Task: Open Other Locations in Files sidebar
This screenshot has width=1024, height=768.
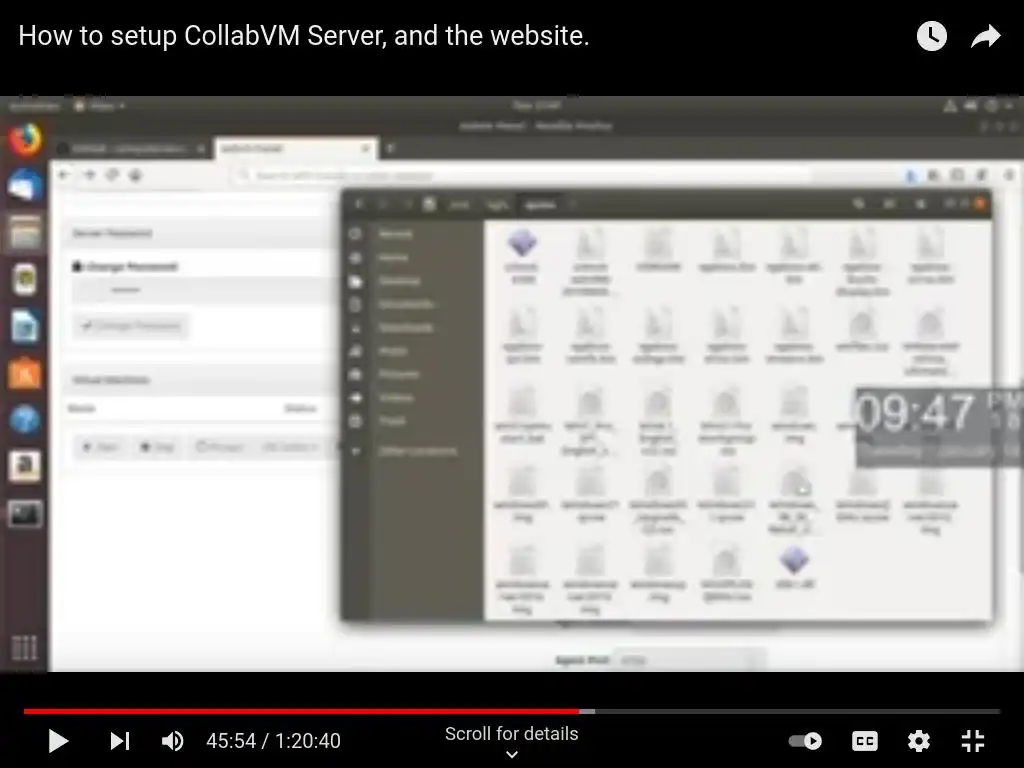Action: 417,451
